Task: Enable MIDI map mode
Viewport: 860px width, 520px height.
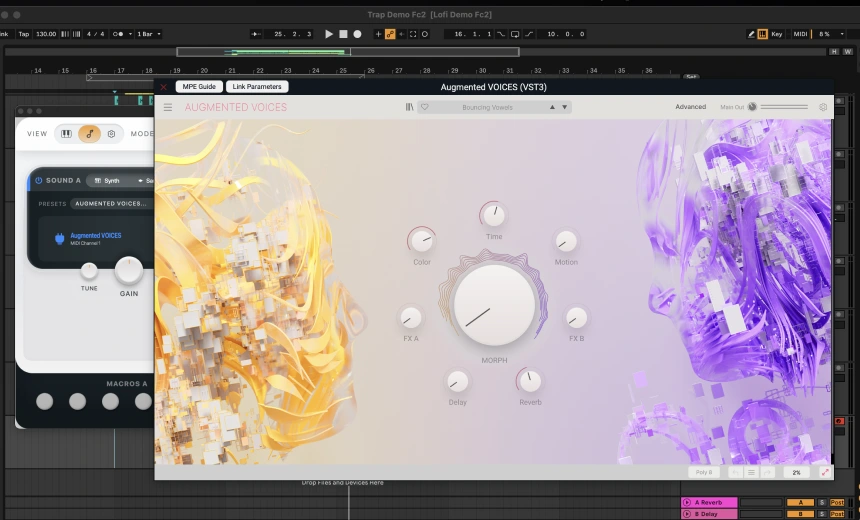Action: coord(800,34)
